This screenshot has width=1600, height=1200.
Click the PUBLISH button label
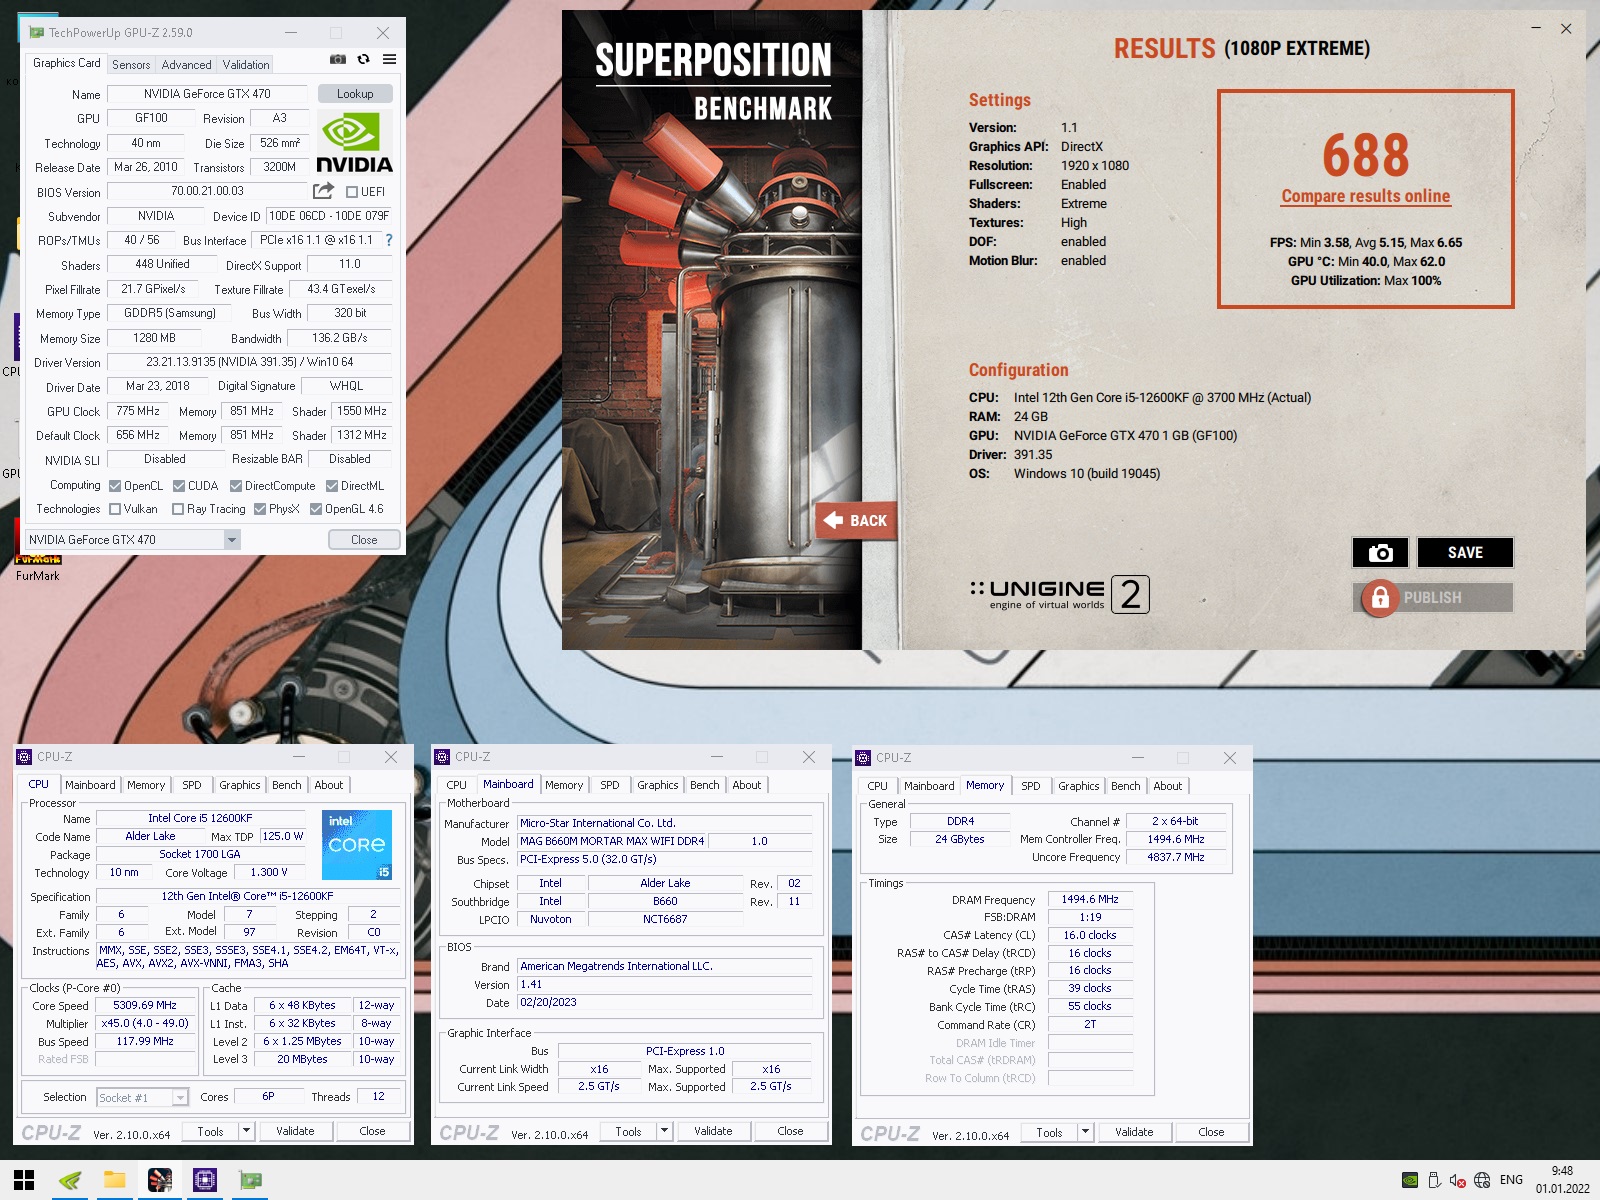1432,598
